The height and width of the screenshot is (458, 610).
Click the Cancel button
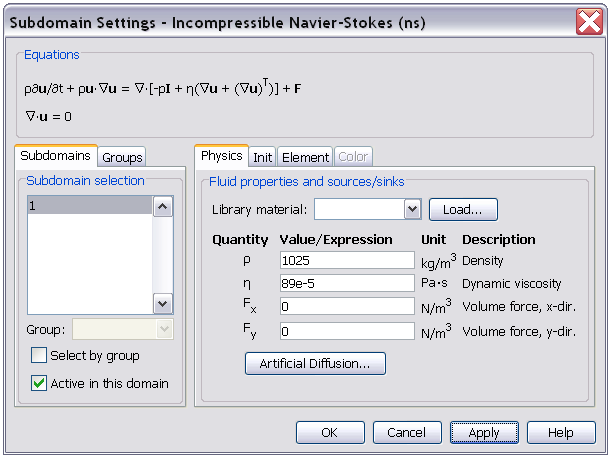(x=407, y=432)
